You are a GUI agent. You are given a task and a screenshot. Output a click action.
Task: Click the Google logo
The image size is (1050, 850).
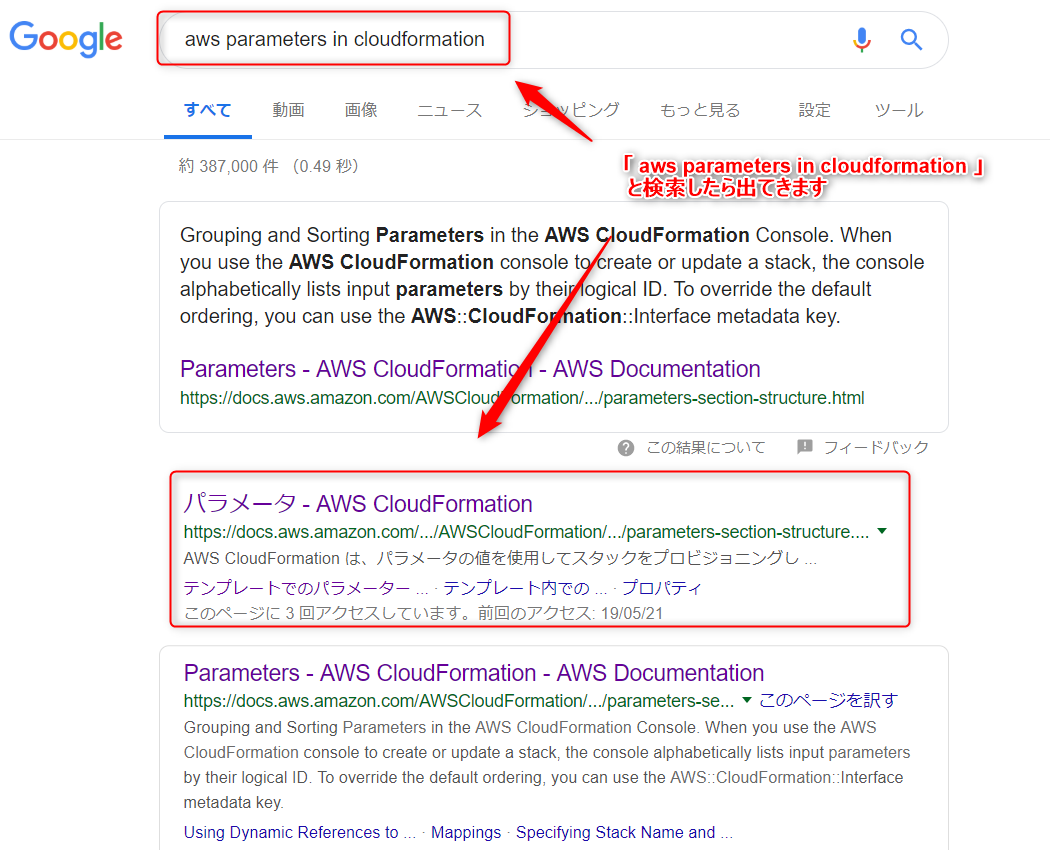[66, 39]
